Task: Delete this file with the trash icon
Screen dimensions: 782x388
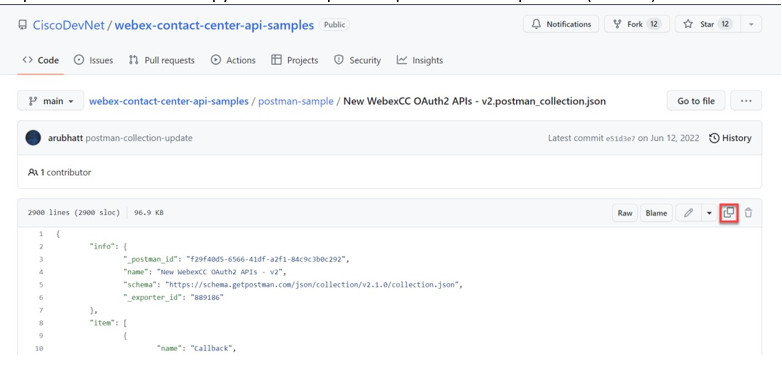Action: (x=748, y=213)
